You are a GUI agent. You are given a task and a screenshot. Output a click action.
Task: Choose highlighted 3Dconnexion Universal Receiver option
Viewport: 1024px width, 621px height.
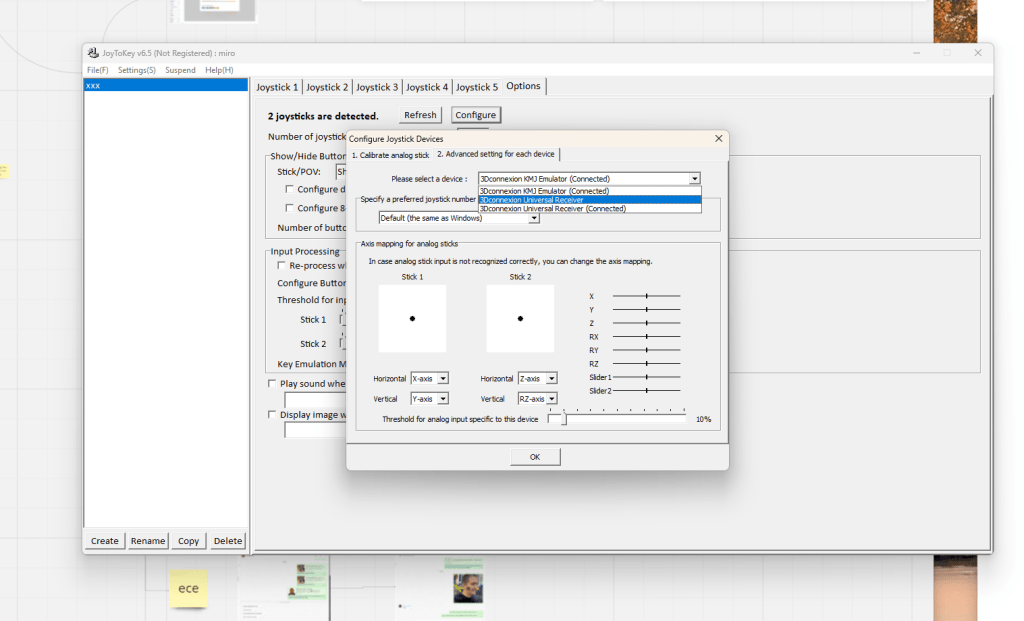[x=590, y=200]
